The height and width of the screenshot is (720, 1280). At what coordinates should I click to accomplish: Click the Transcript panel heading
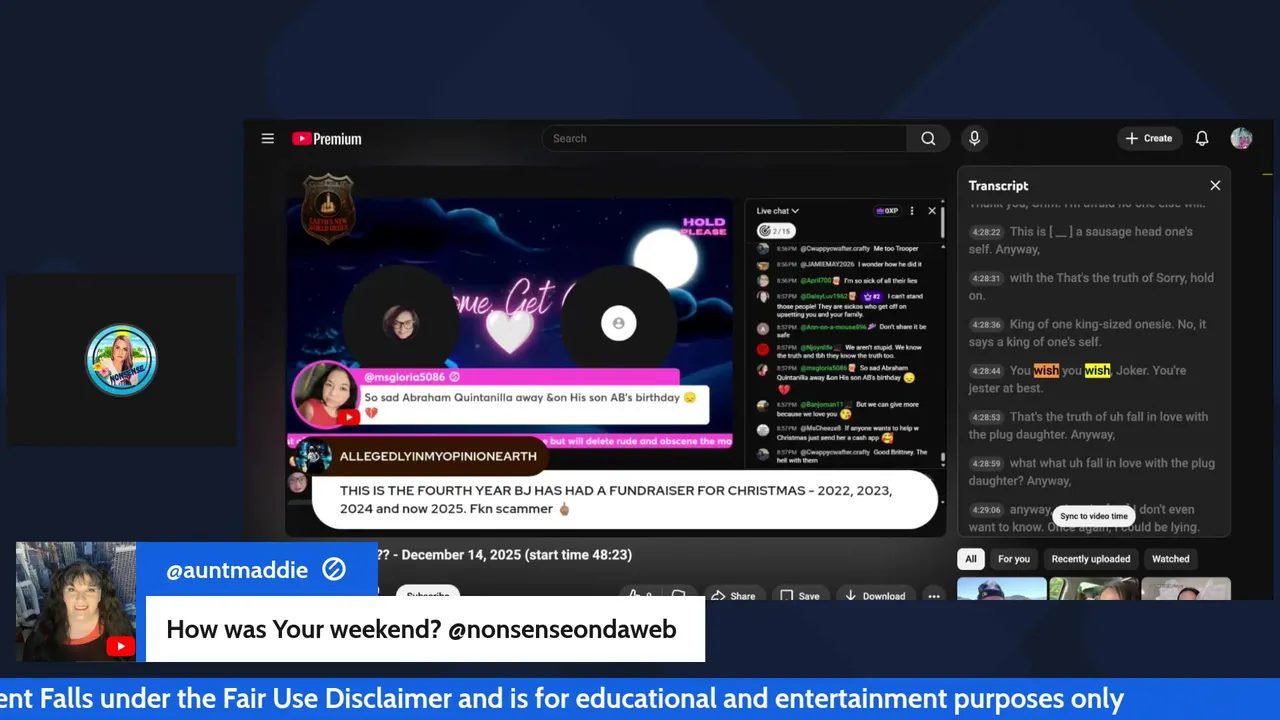(x=998, y=186)
